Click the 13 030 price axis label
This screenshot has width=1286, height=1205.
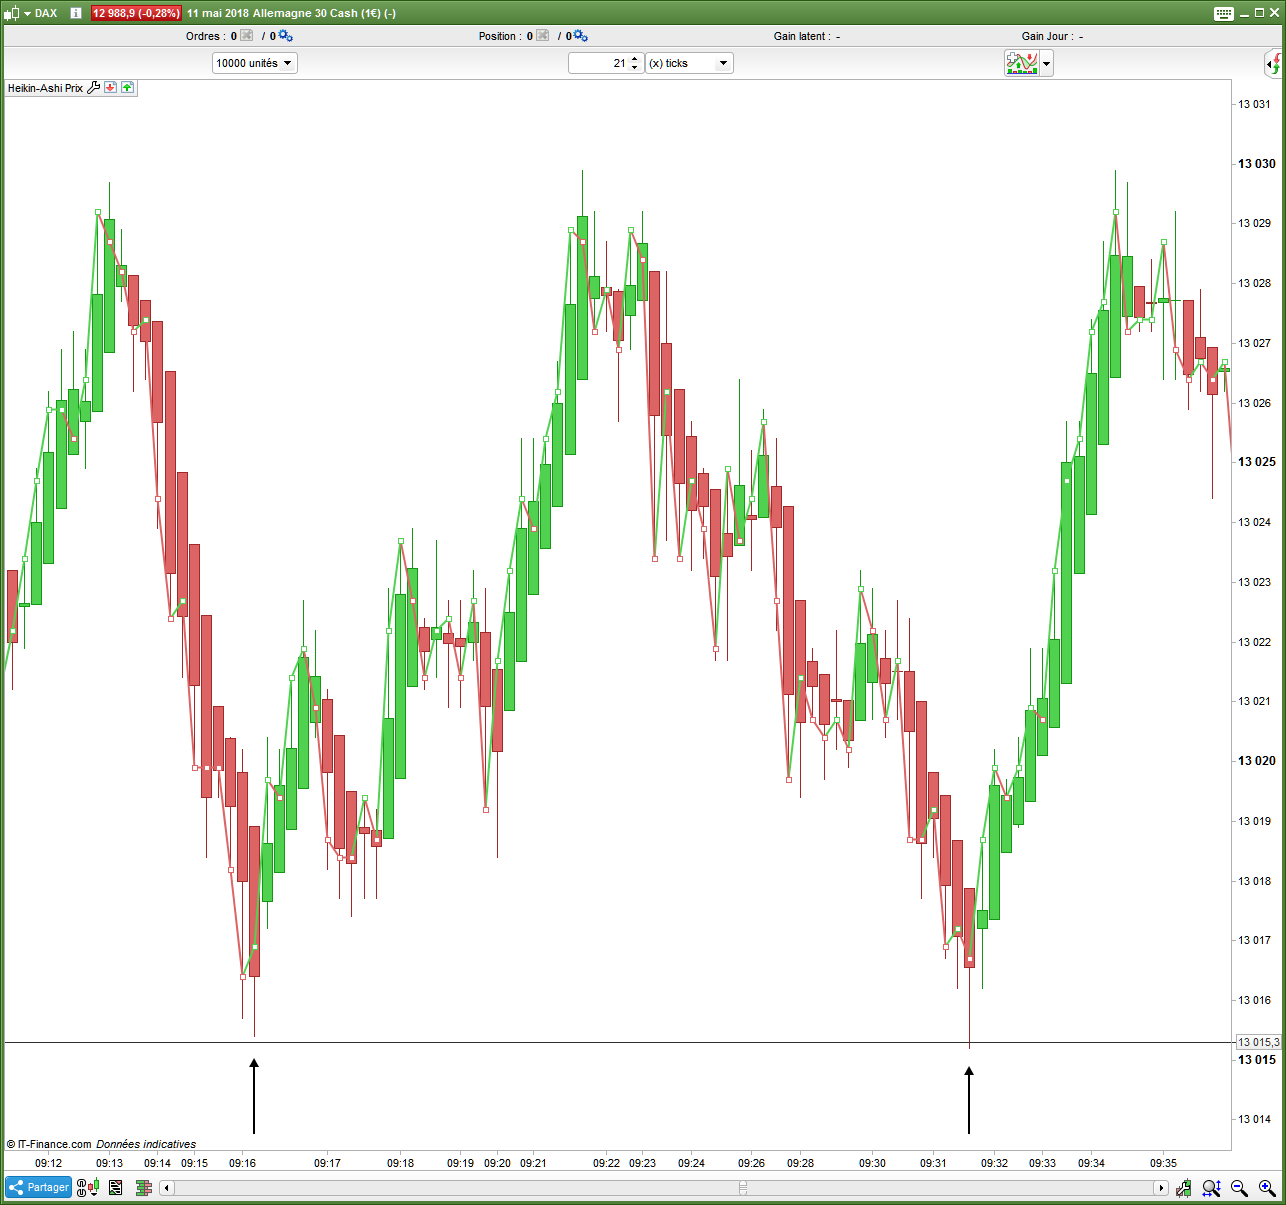click(x=1257, y=163)
